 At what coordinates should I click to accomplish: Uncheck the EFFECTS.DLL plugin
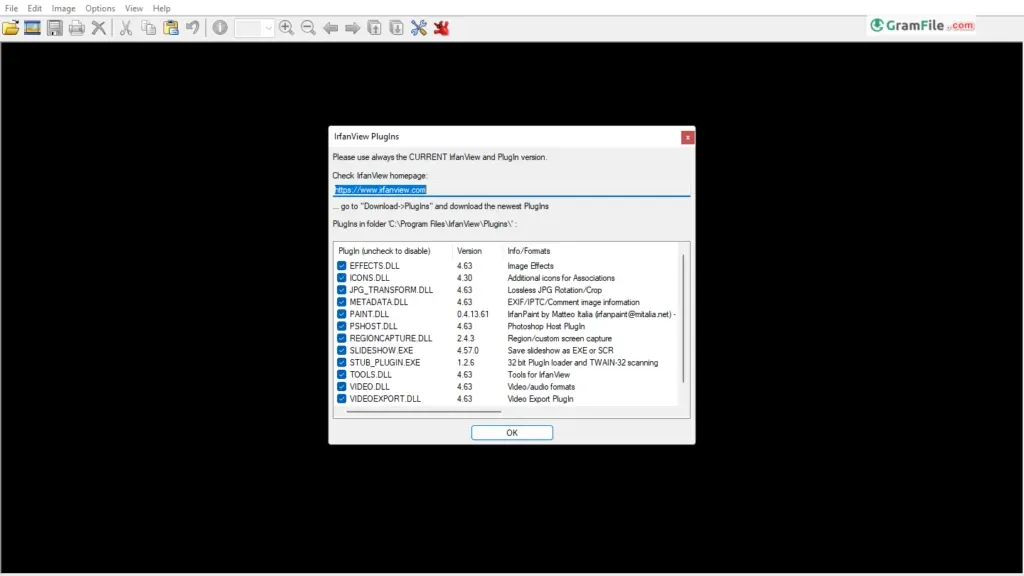[342, 266]
